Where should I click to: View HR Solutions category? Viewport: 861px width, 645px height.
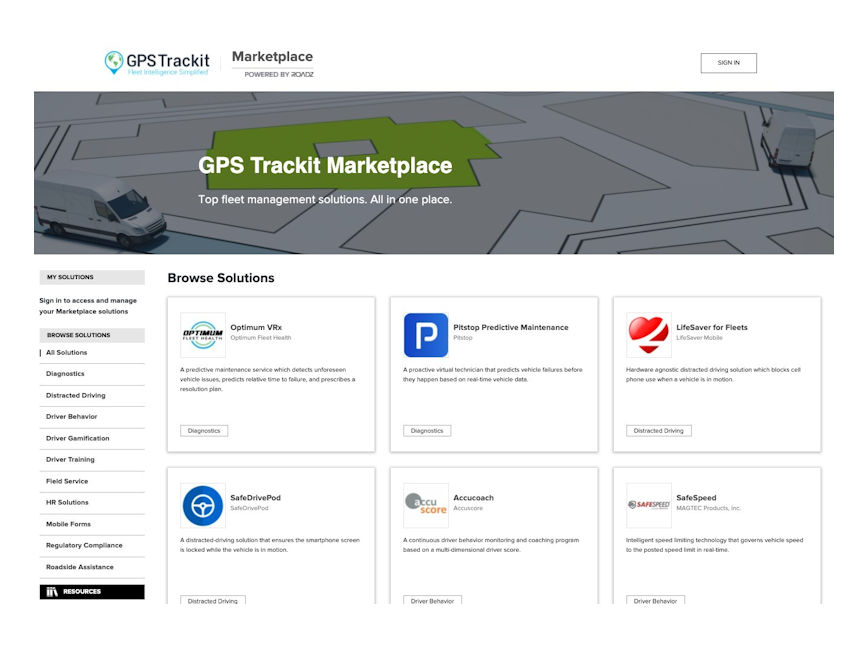pos(67,502)
